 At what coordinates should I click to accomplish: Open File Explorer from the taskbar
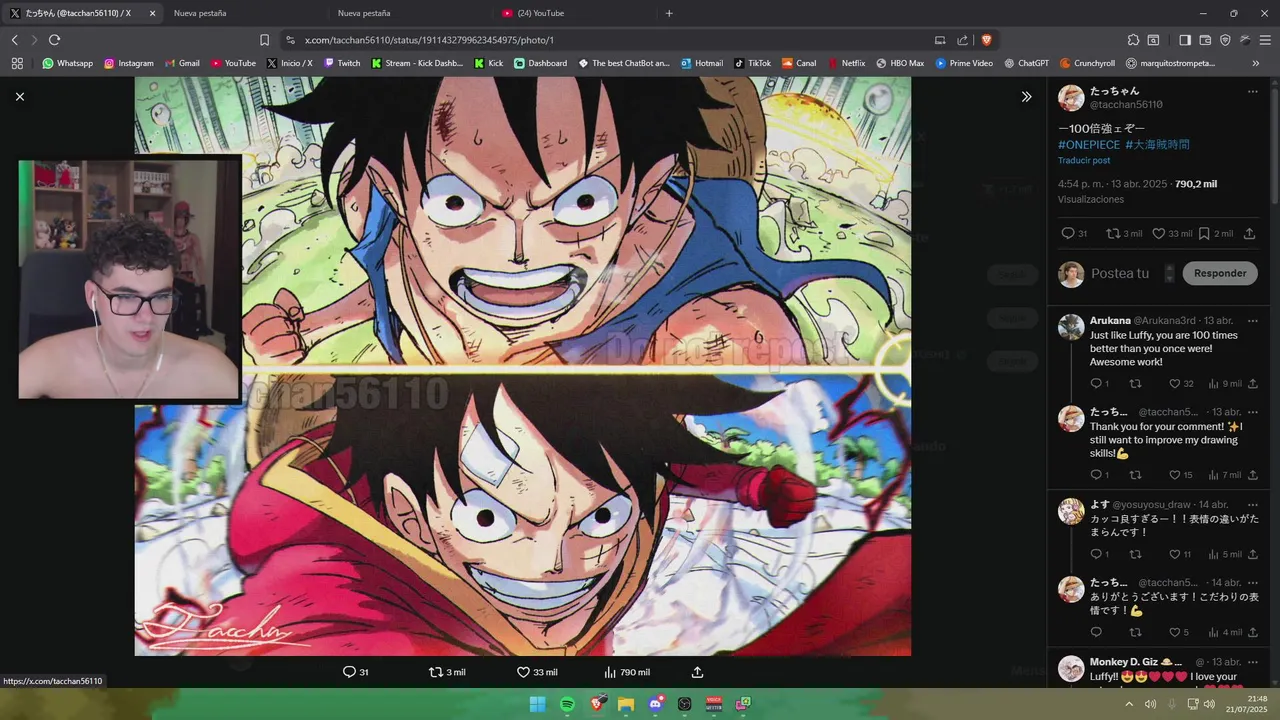(626, 704)
